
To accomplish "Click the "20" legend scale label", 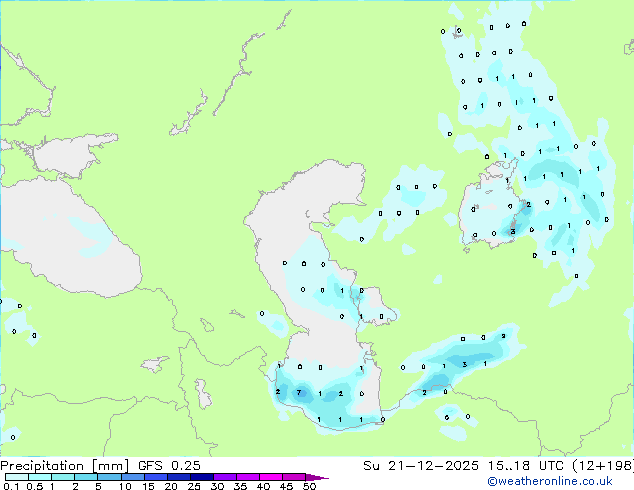I will pyautogui.click(x=171, y=486).
